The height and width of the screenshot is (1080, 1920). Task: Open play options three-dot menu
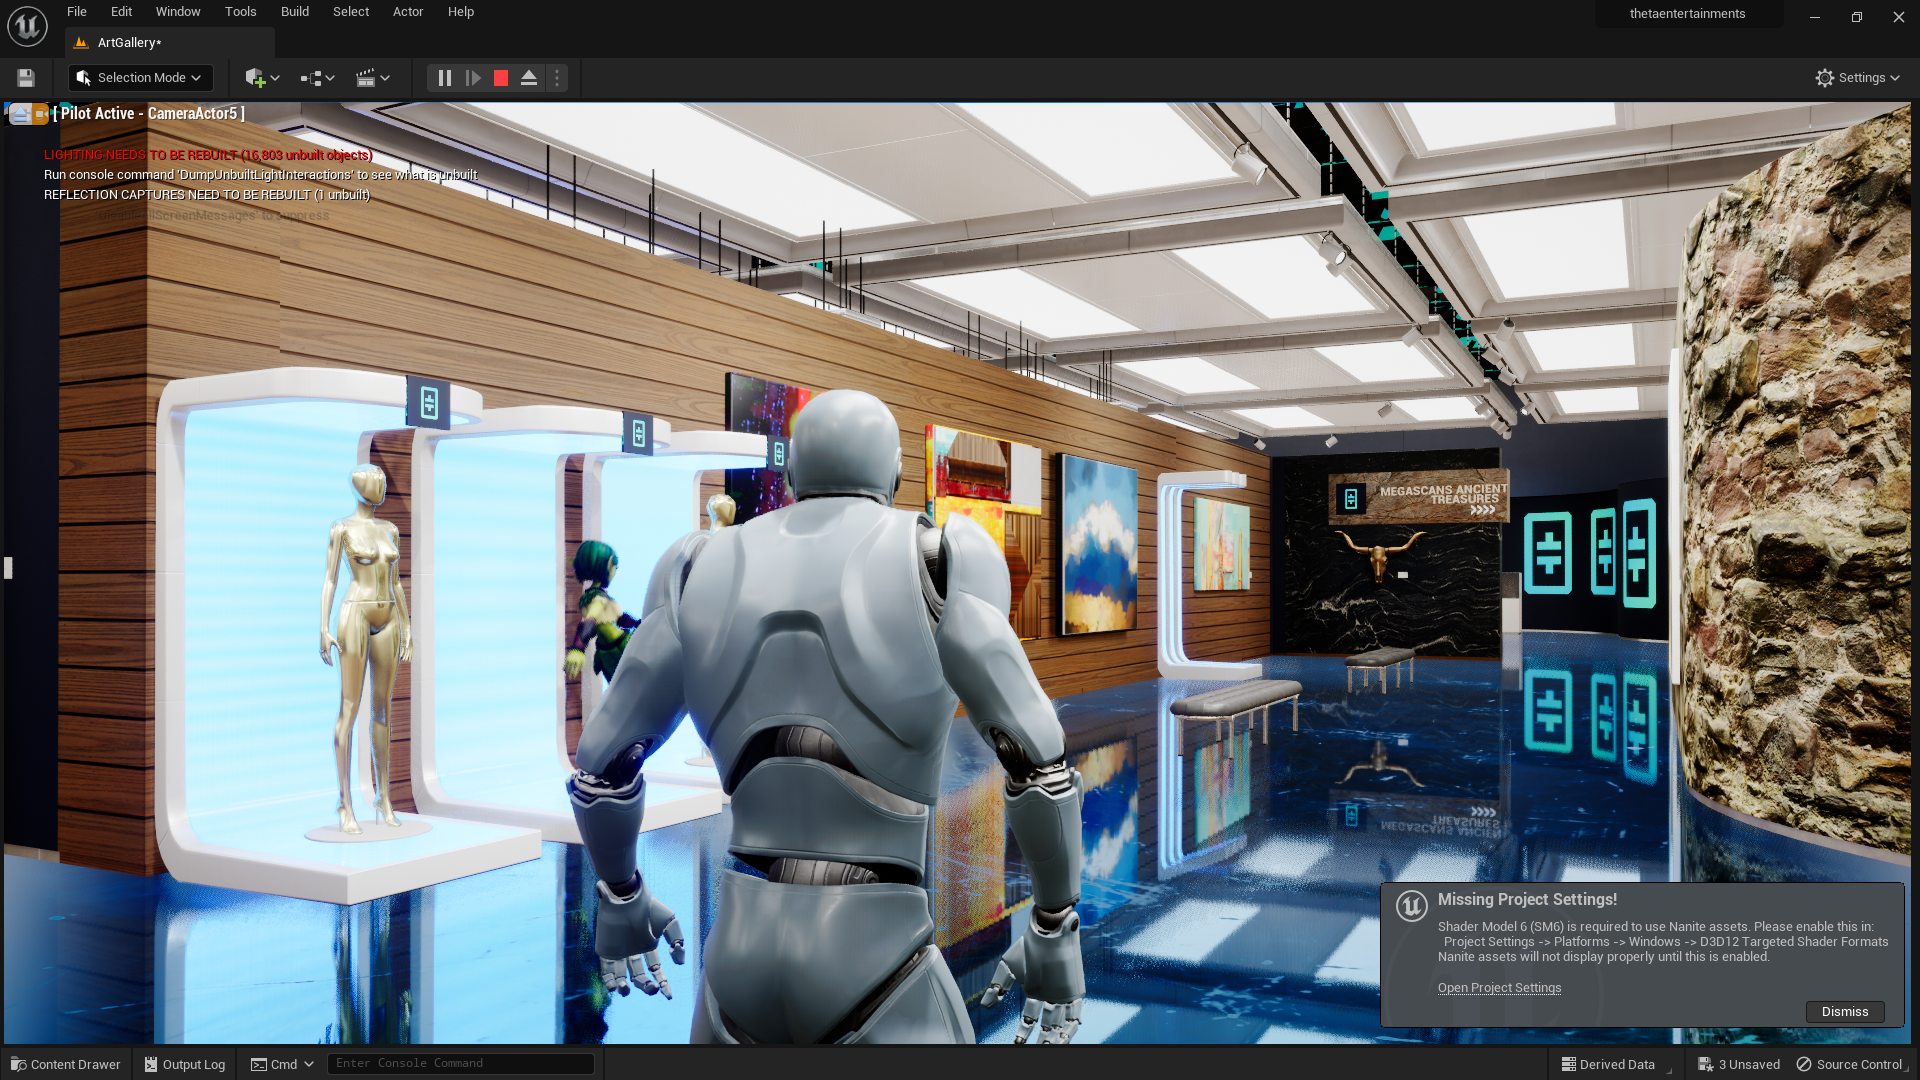pyautogui.click(x=557, y=78)
